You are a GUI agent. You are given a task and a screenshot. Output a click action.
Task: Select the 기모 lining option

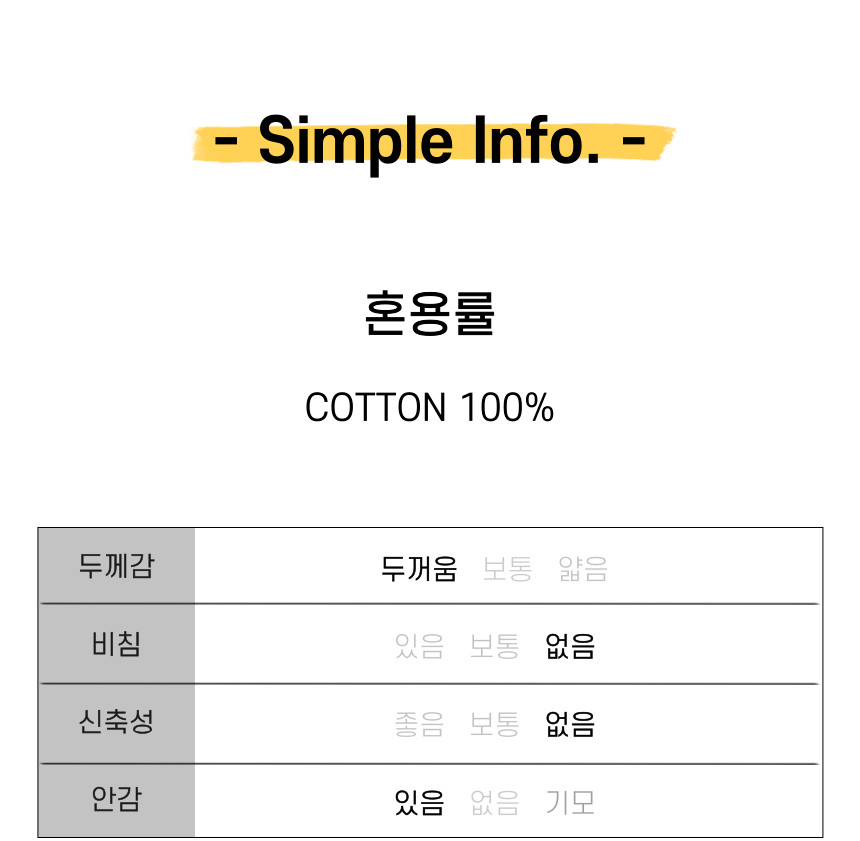(570, 803)
